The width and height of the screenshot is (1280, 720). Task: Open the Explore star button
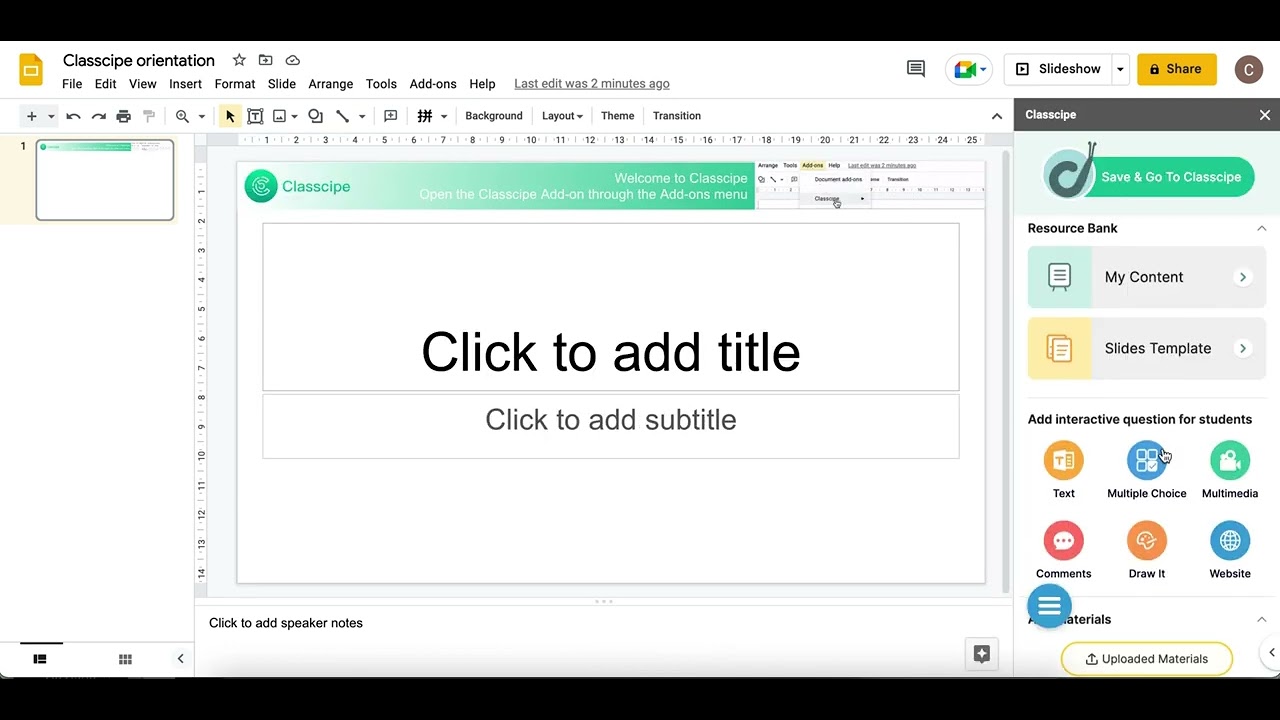point(981,654)
